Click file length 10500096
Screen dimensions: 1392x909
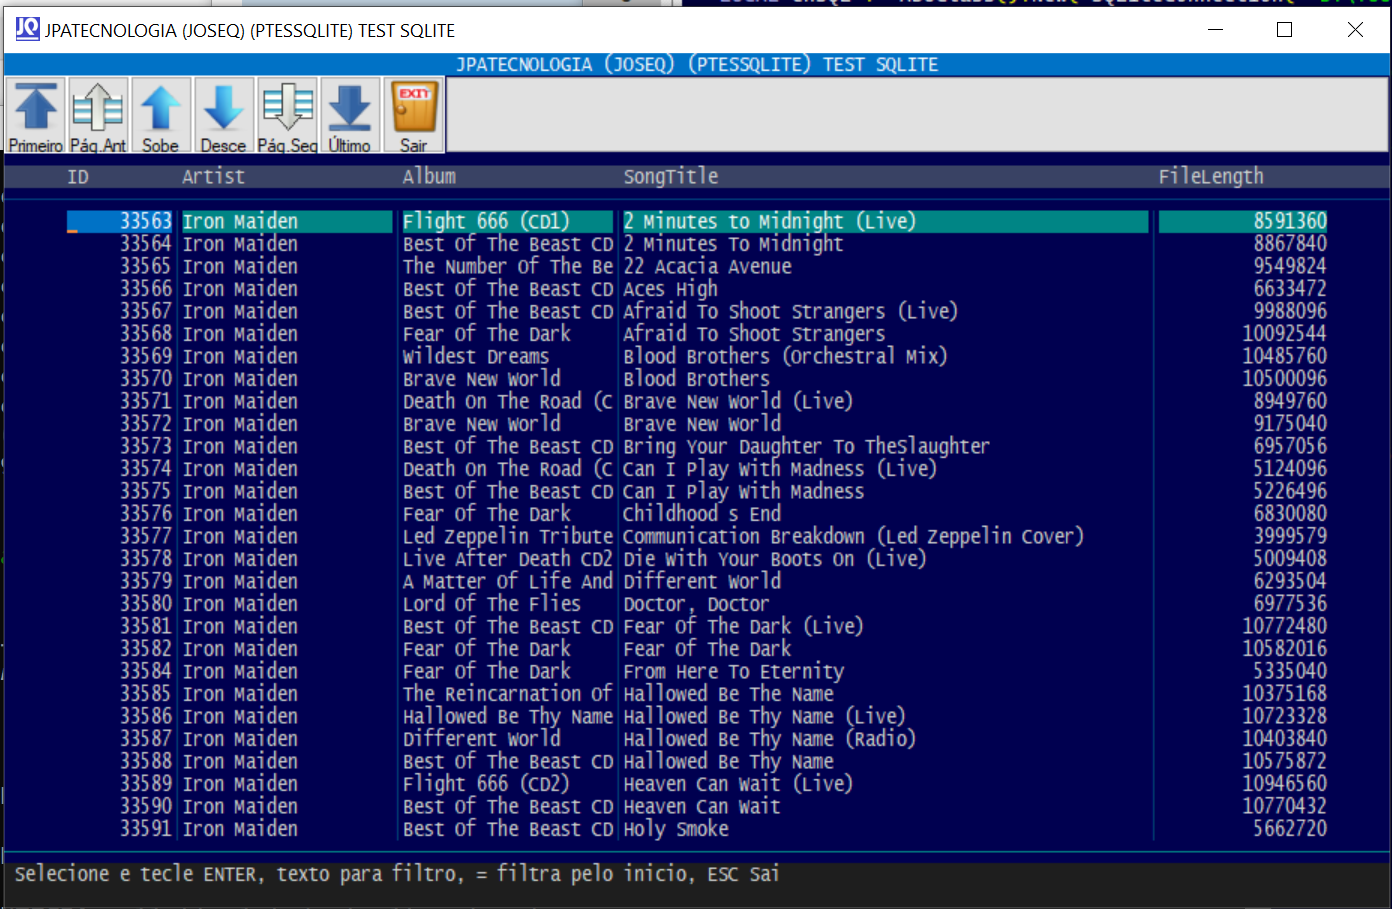tap(1285, 379)
